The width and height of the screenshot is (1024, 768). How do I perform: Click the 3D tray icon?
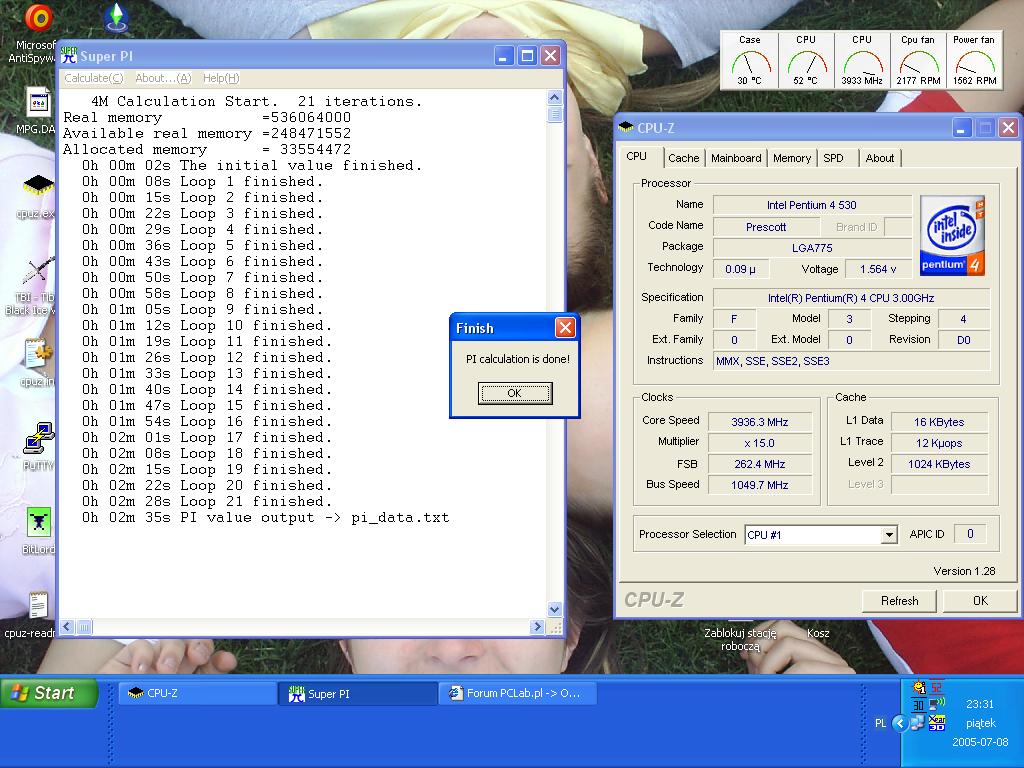(936, 723)
